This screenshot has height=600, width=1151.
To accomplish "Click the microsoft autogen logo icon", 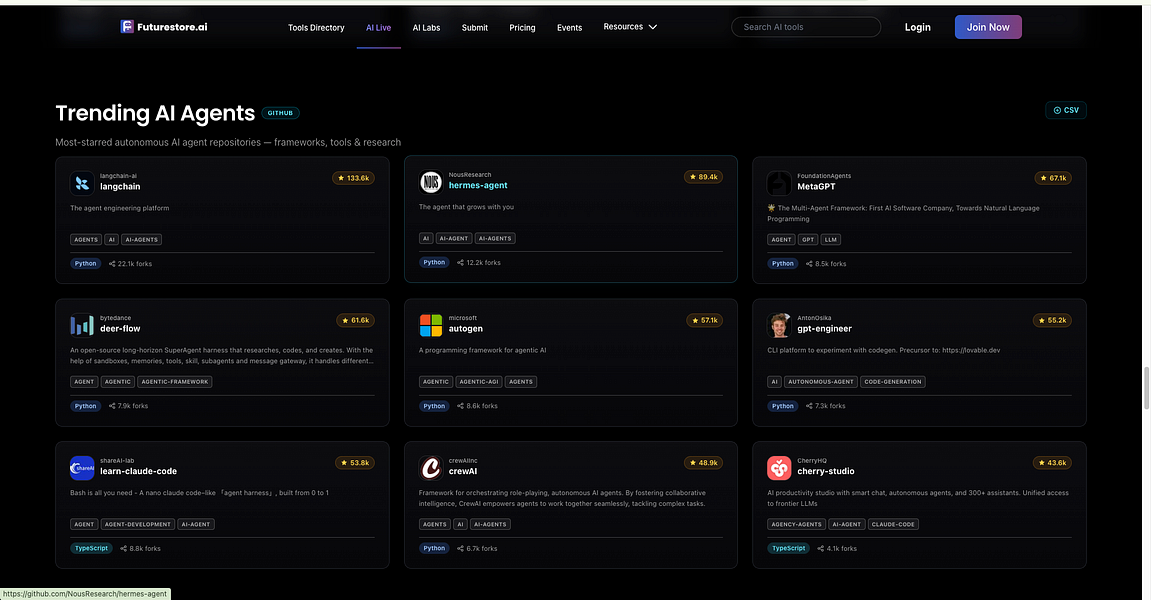I will pyautogui.click(x=431, y=325).
